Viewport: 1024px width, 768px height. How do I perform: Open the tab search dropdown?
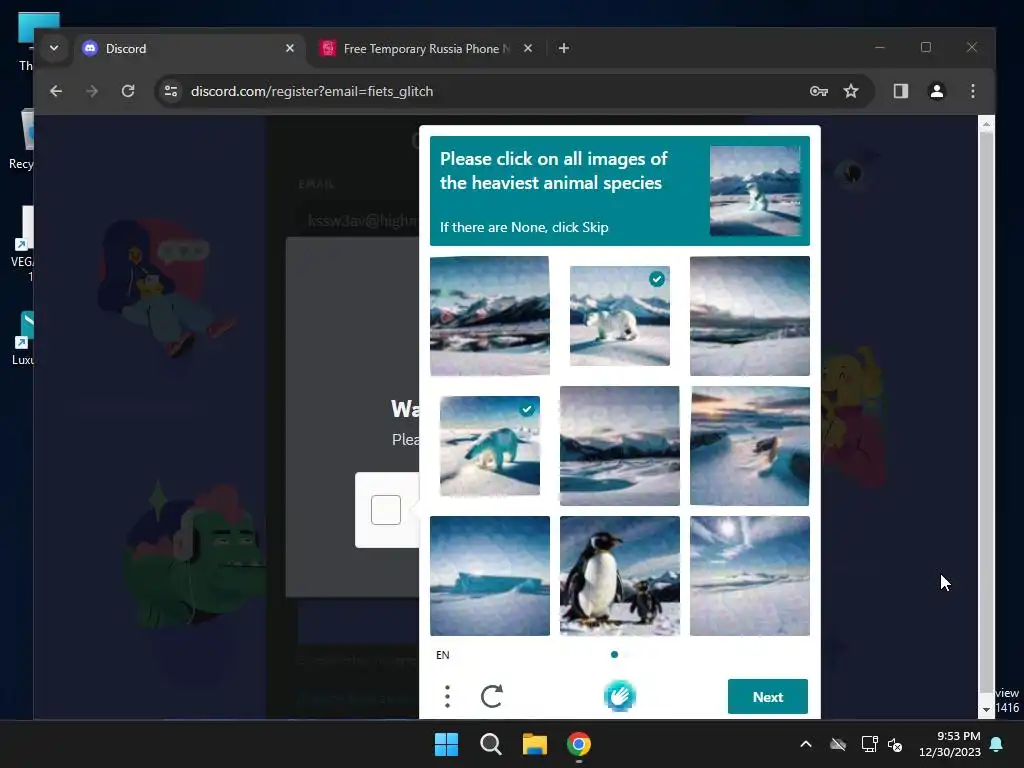(x=54, y=48)
